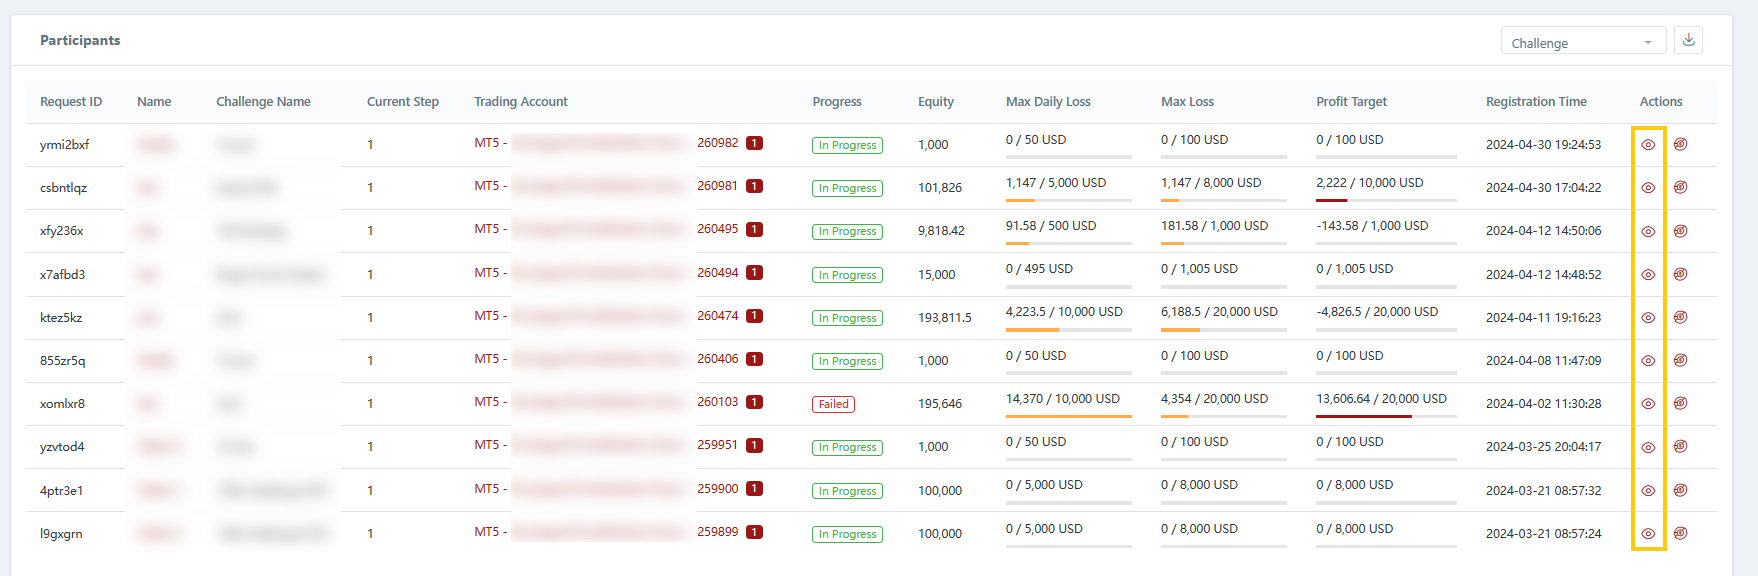Viewport: 1758px width, 576px height.
Task: Click red badge next to account 260103
Action: [x=754, y=402]
